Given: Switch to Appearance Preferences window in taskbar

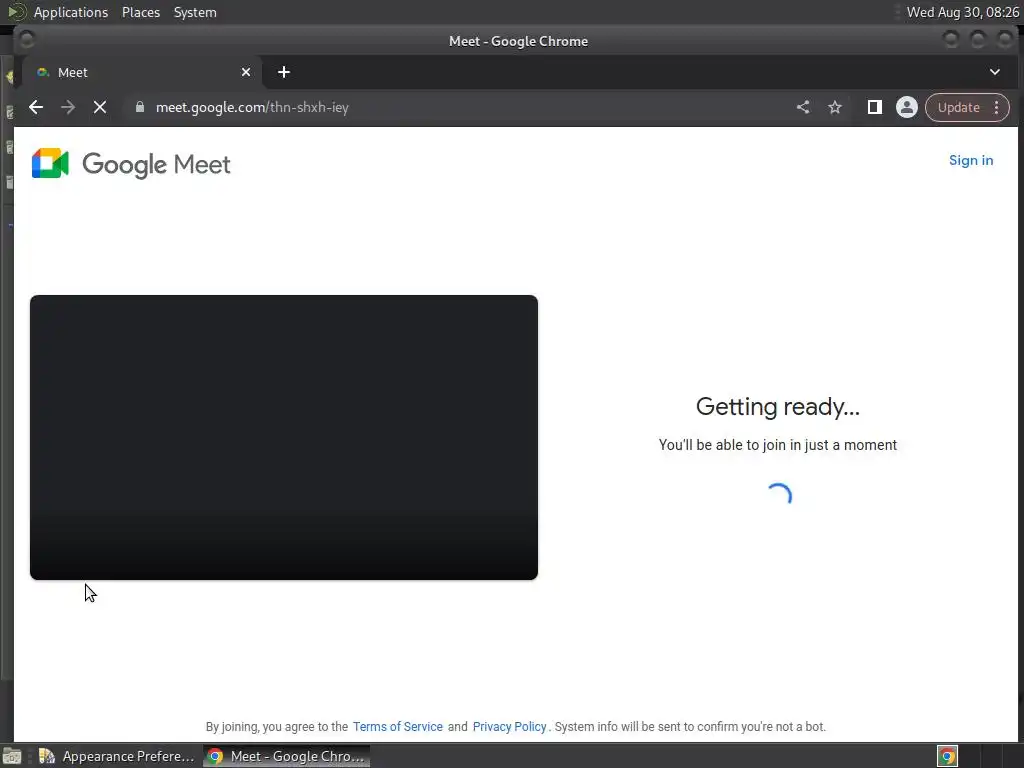Looking at the screenshot, I should pyautogui.click(x=117, y=756).
